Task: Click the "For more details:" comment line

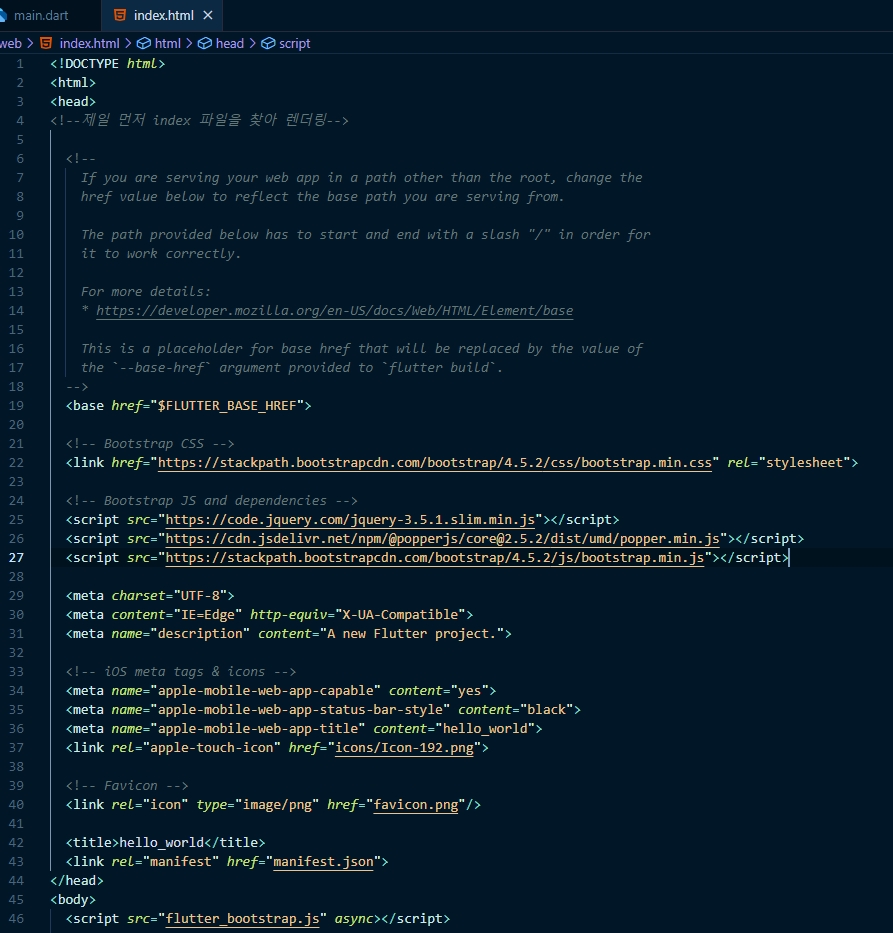Action: 146,292
